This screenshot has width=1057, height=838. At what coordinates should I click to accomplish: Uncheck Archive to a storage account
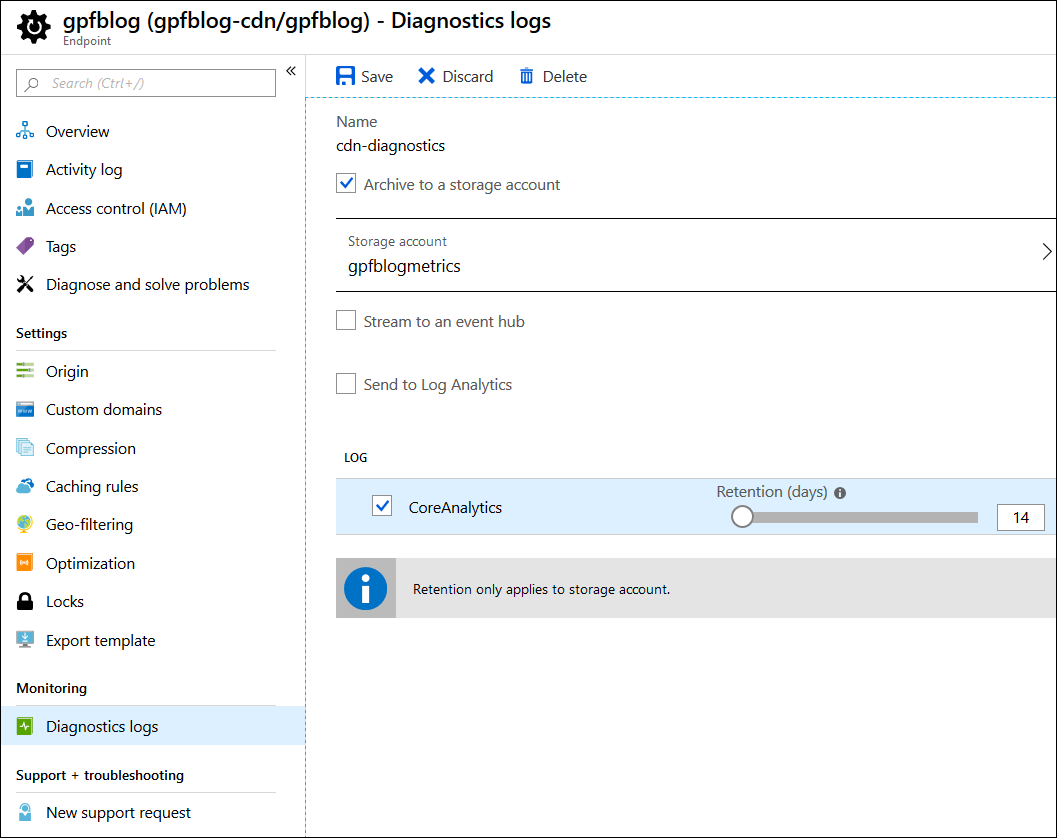346,184
